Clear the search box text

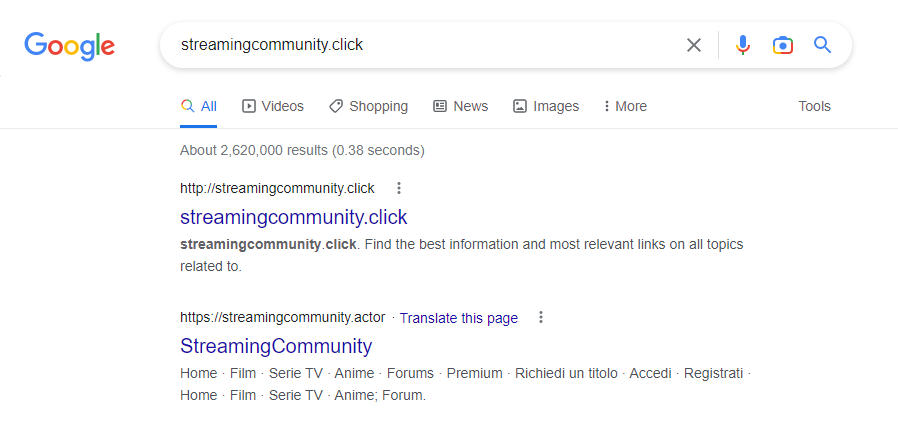point(693,45)
